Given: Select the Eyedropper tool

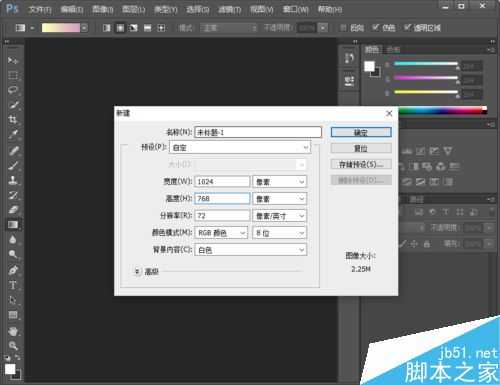Looking at the screenshot, I should [x=13, y=135].
